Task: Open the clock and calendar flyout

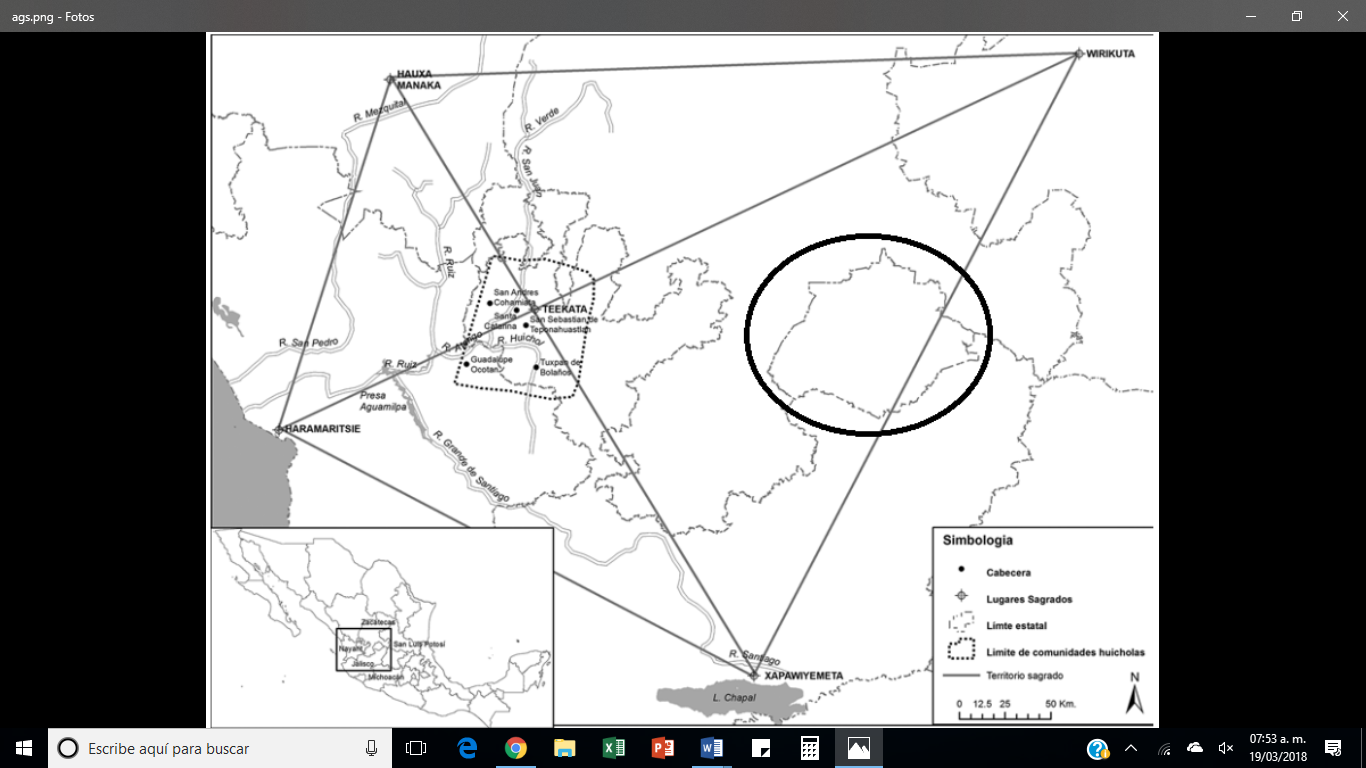Action: pos(1278,748)
